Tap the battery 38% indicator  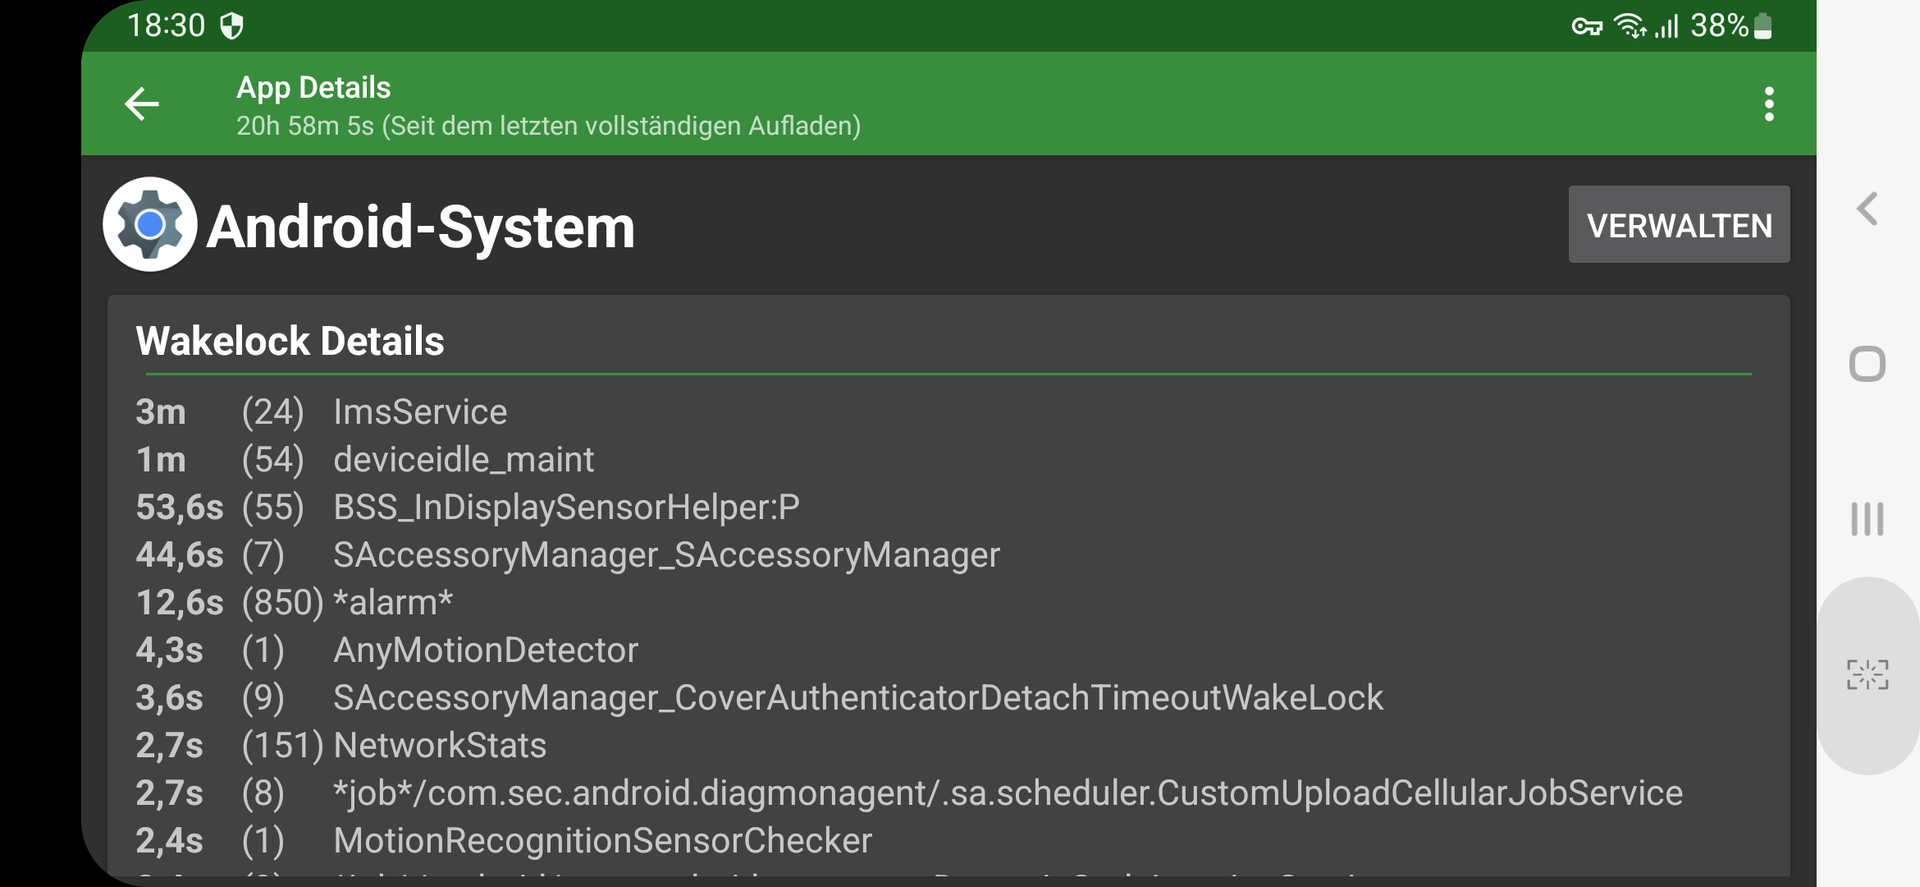1731,26
